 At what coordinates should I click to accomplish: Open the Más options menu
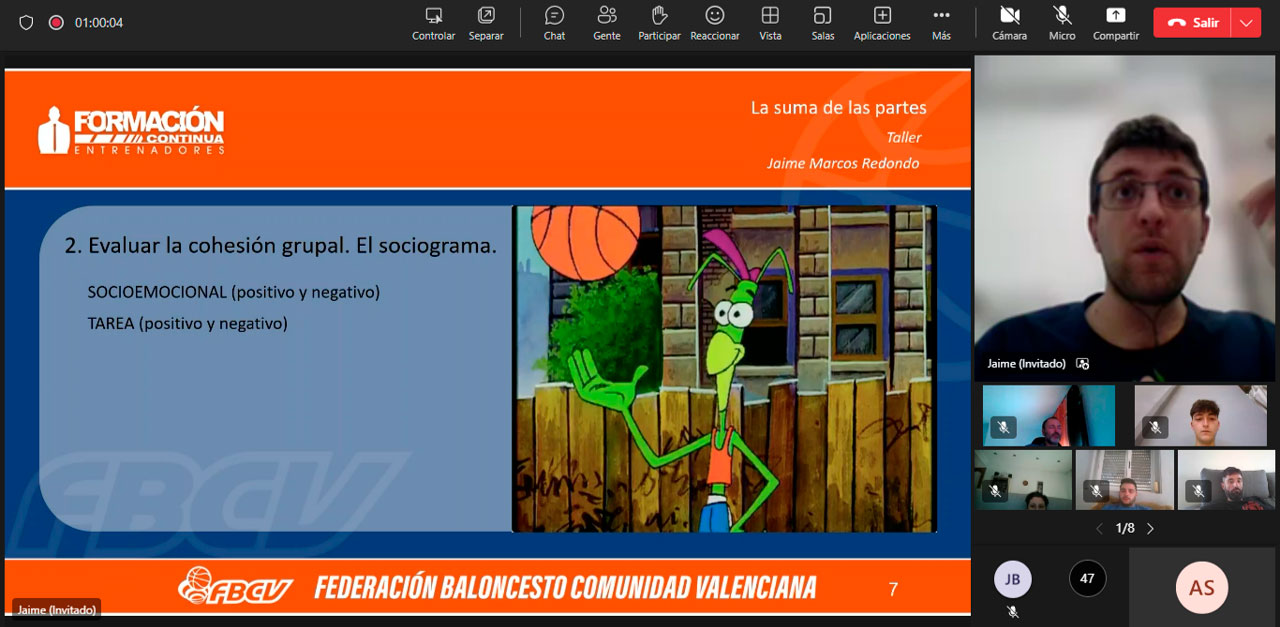coord(941,24)
